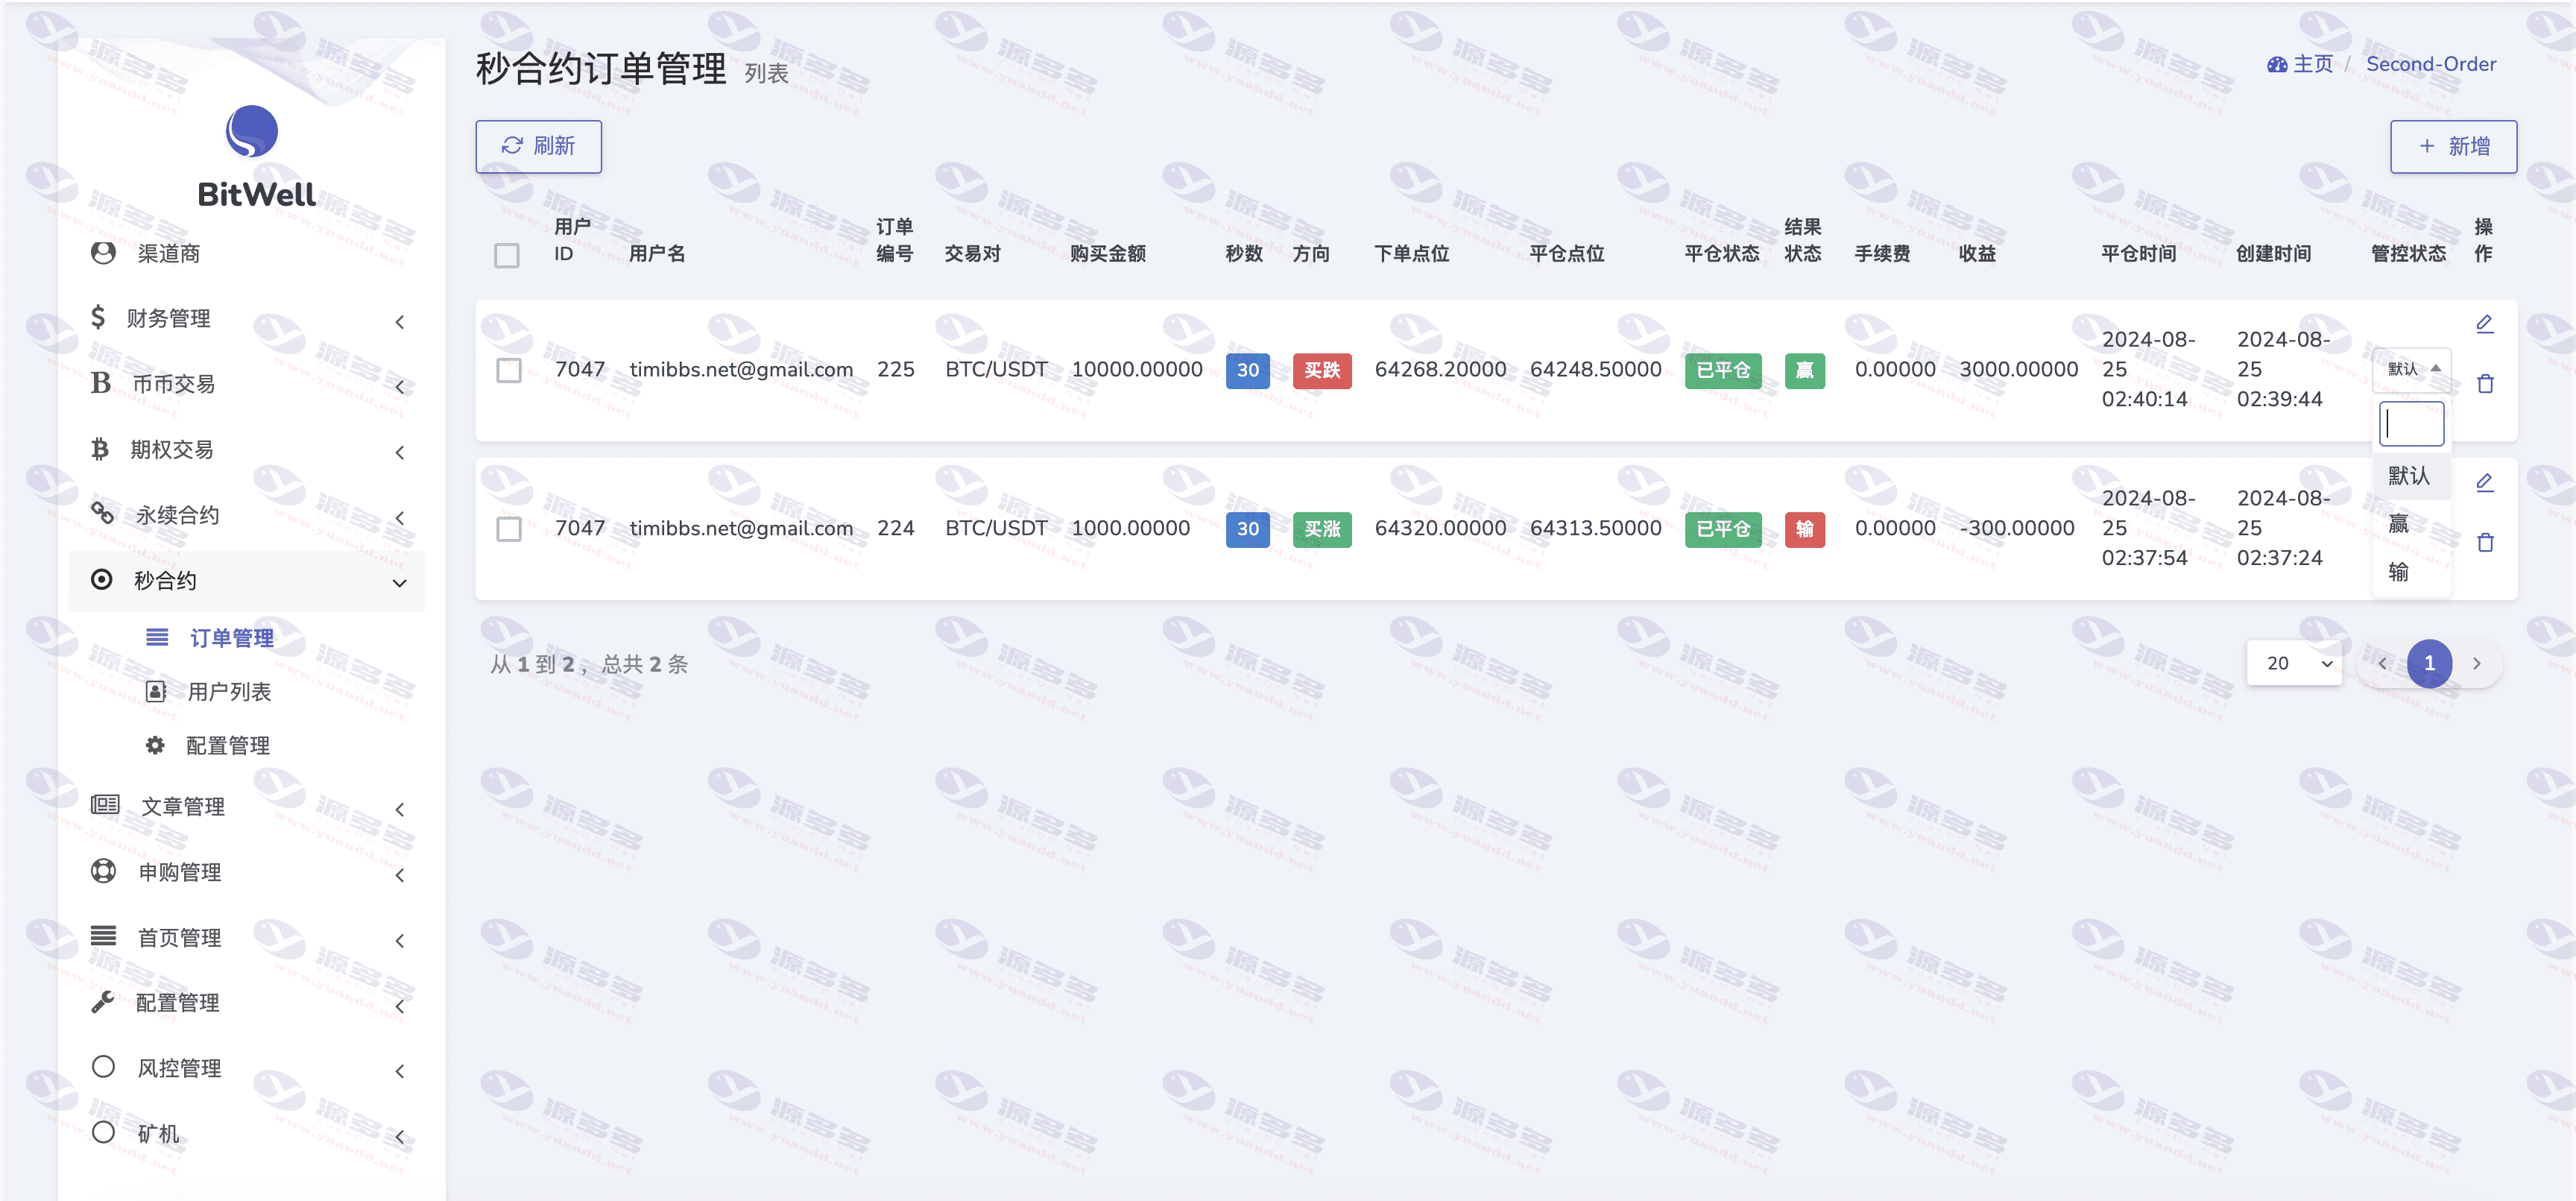Viewport: 2576px width, 1201px height.
Task: Select 赢 option in control dropdown
Action: coord(2411,523)
